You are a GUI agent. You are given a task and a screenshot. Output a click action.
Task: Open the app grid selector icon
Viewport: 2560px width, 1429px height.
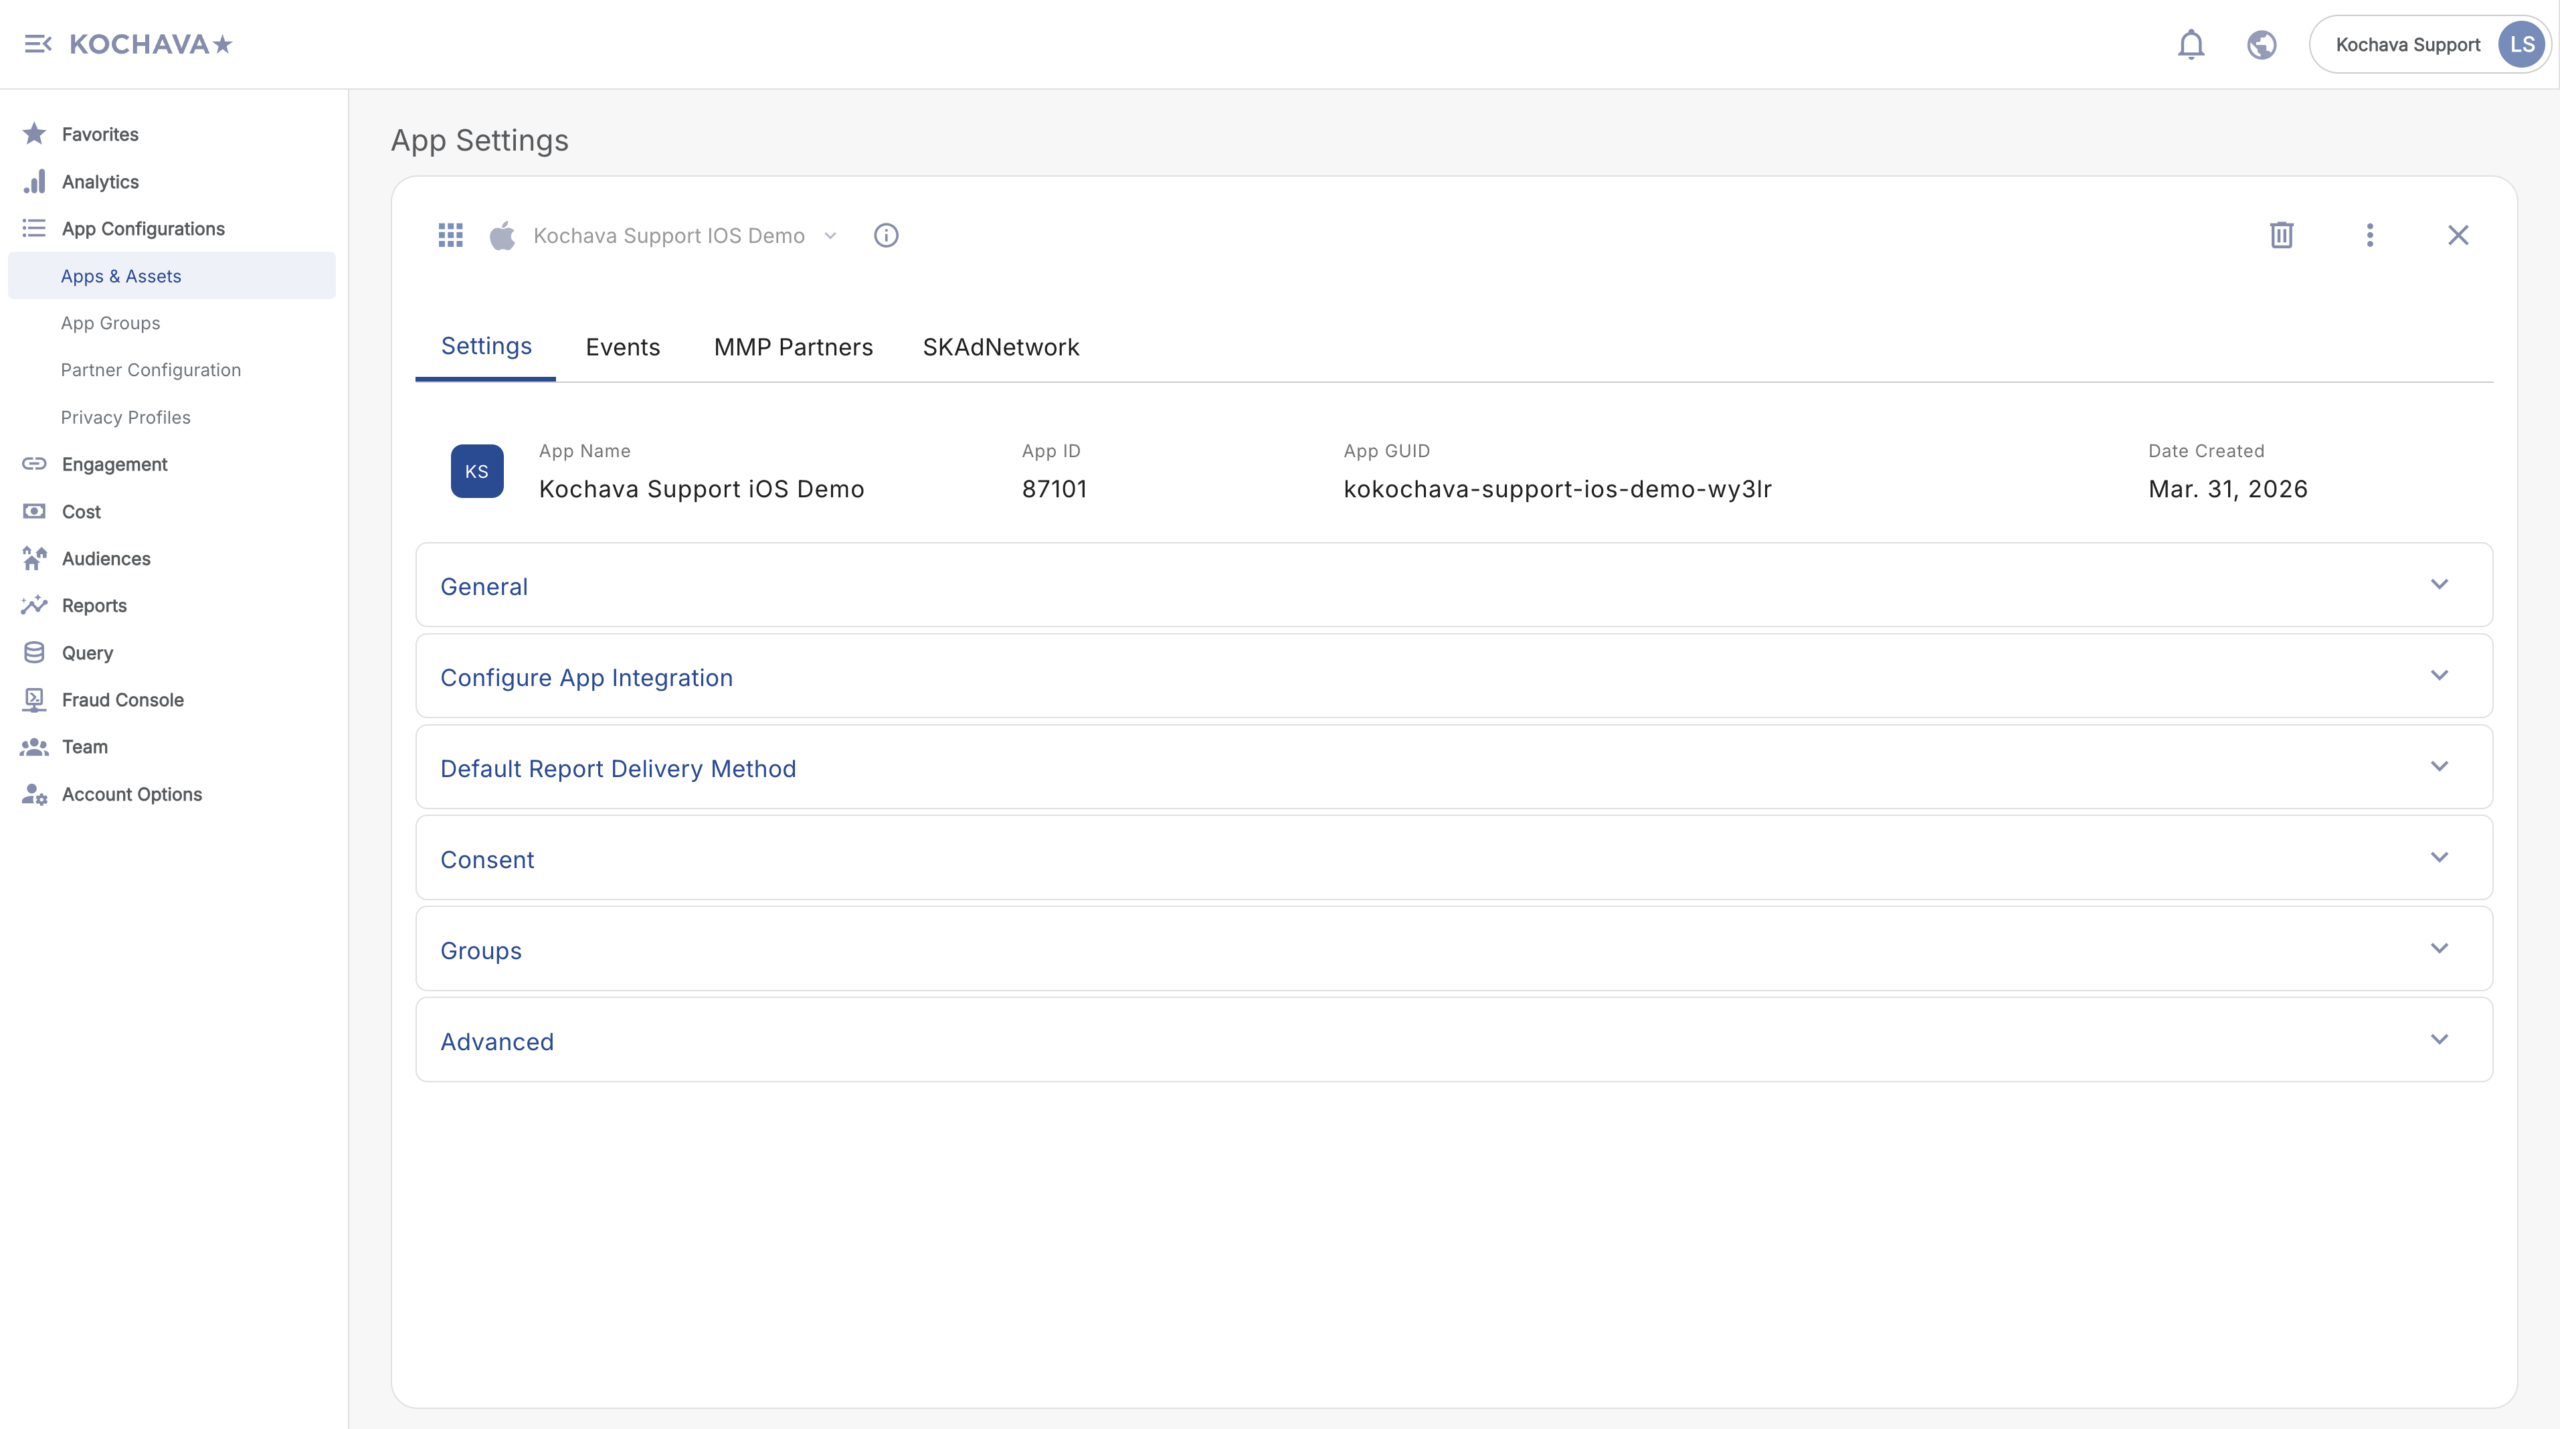tap(450, 235)
